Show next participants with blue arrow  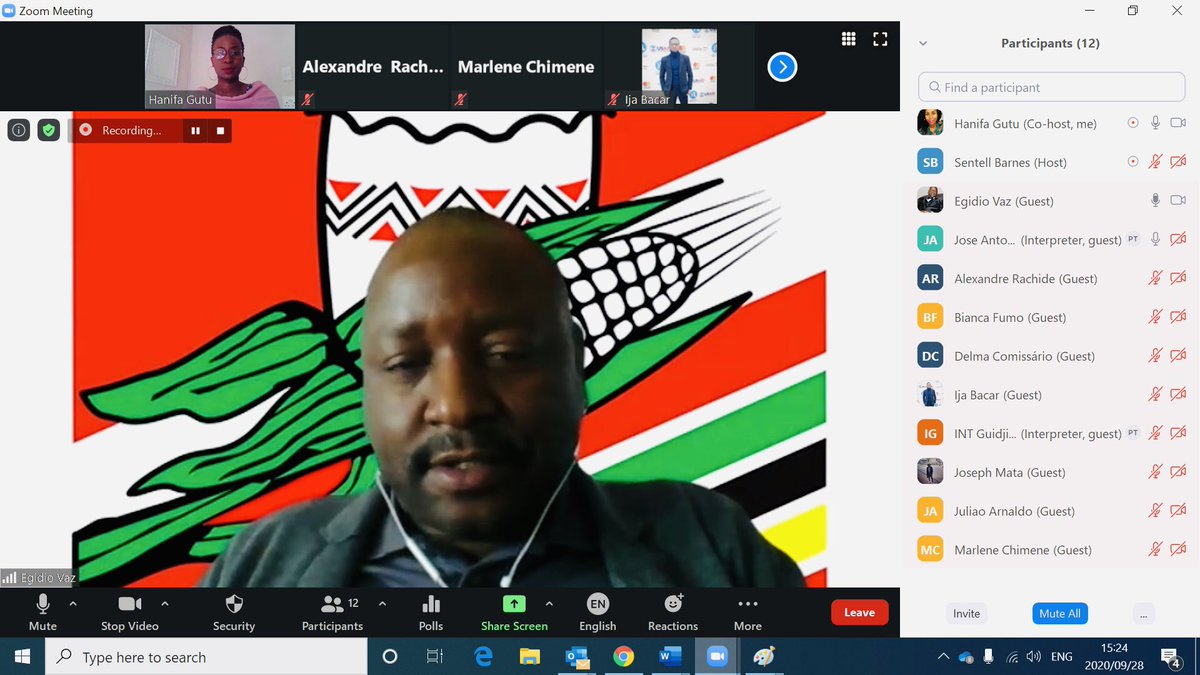782,67
